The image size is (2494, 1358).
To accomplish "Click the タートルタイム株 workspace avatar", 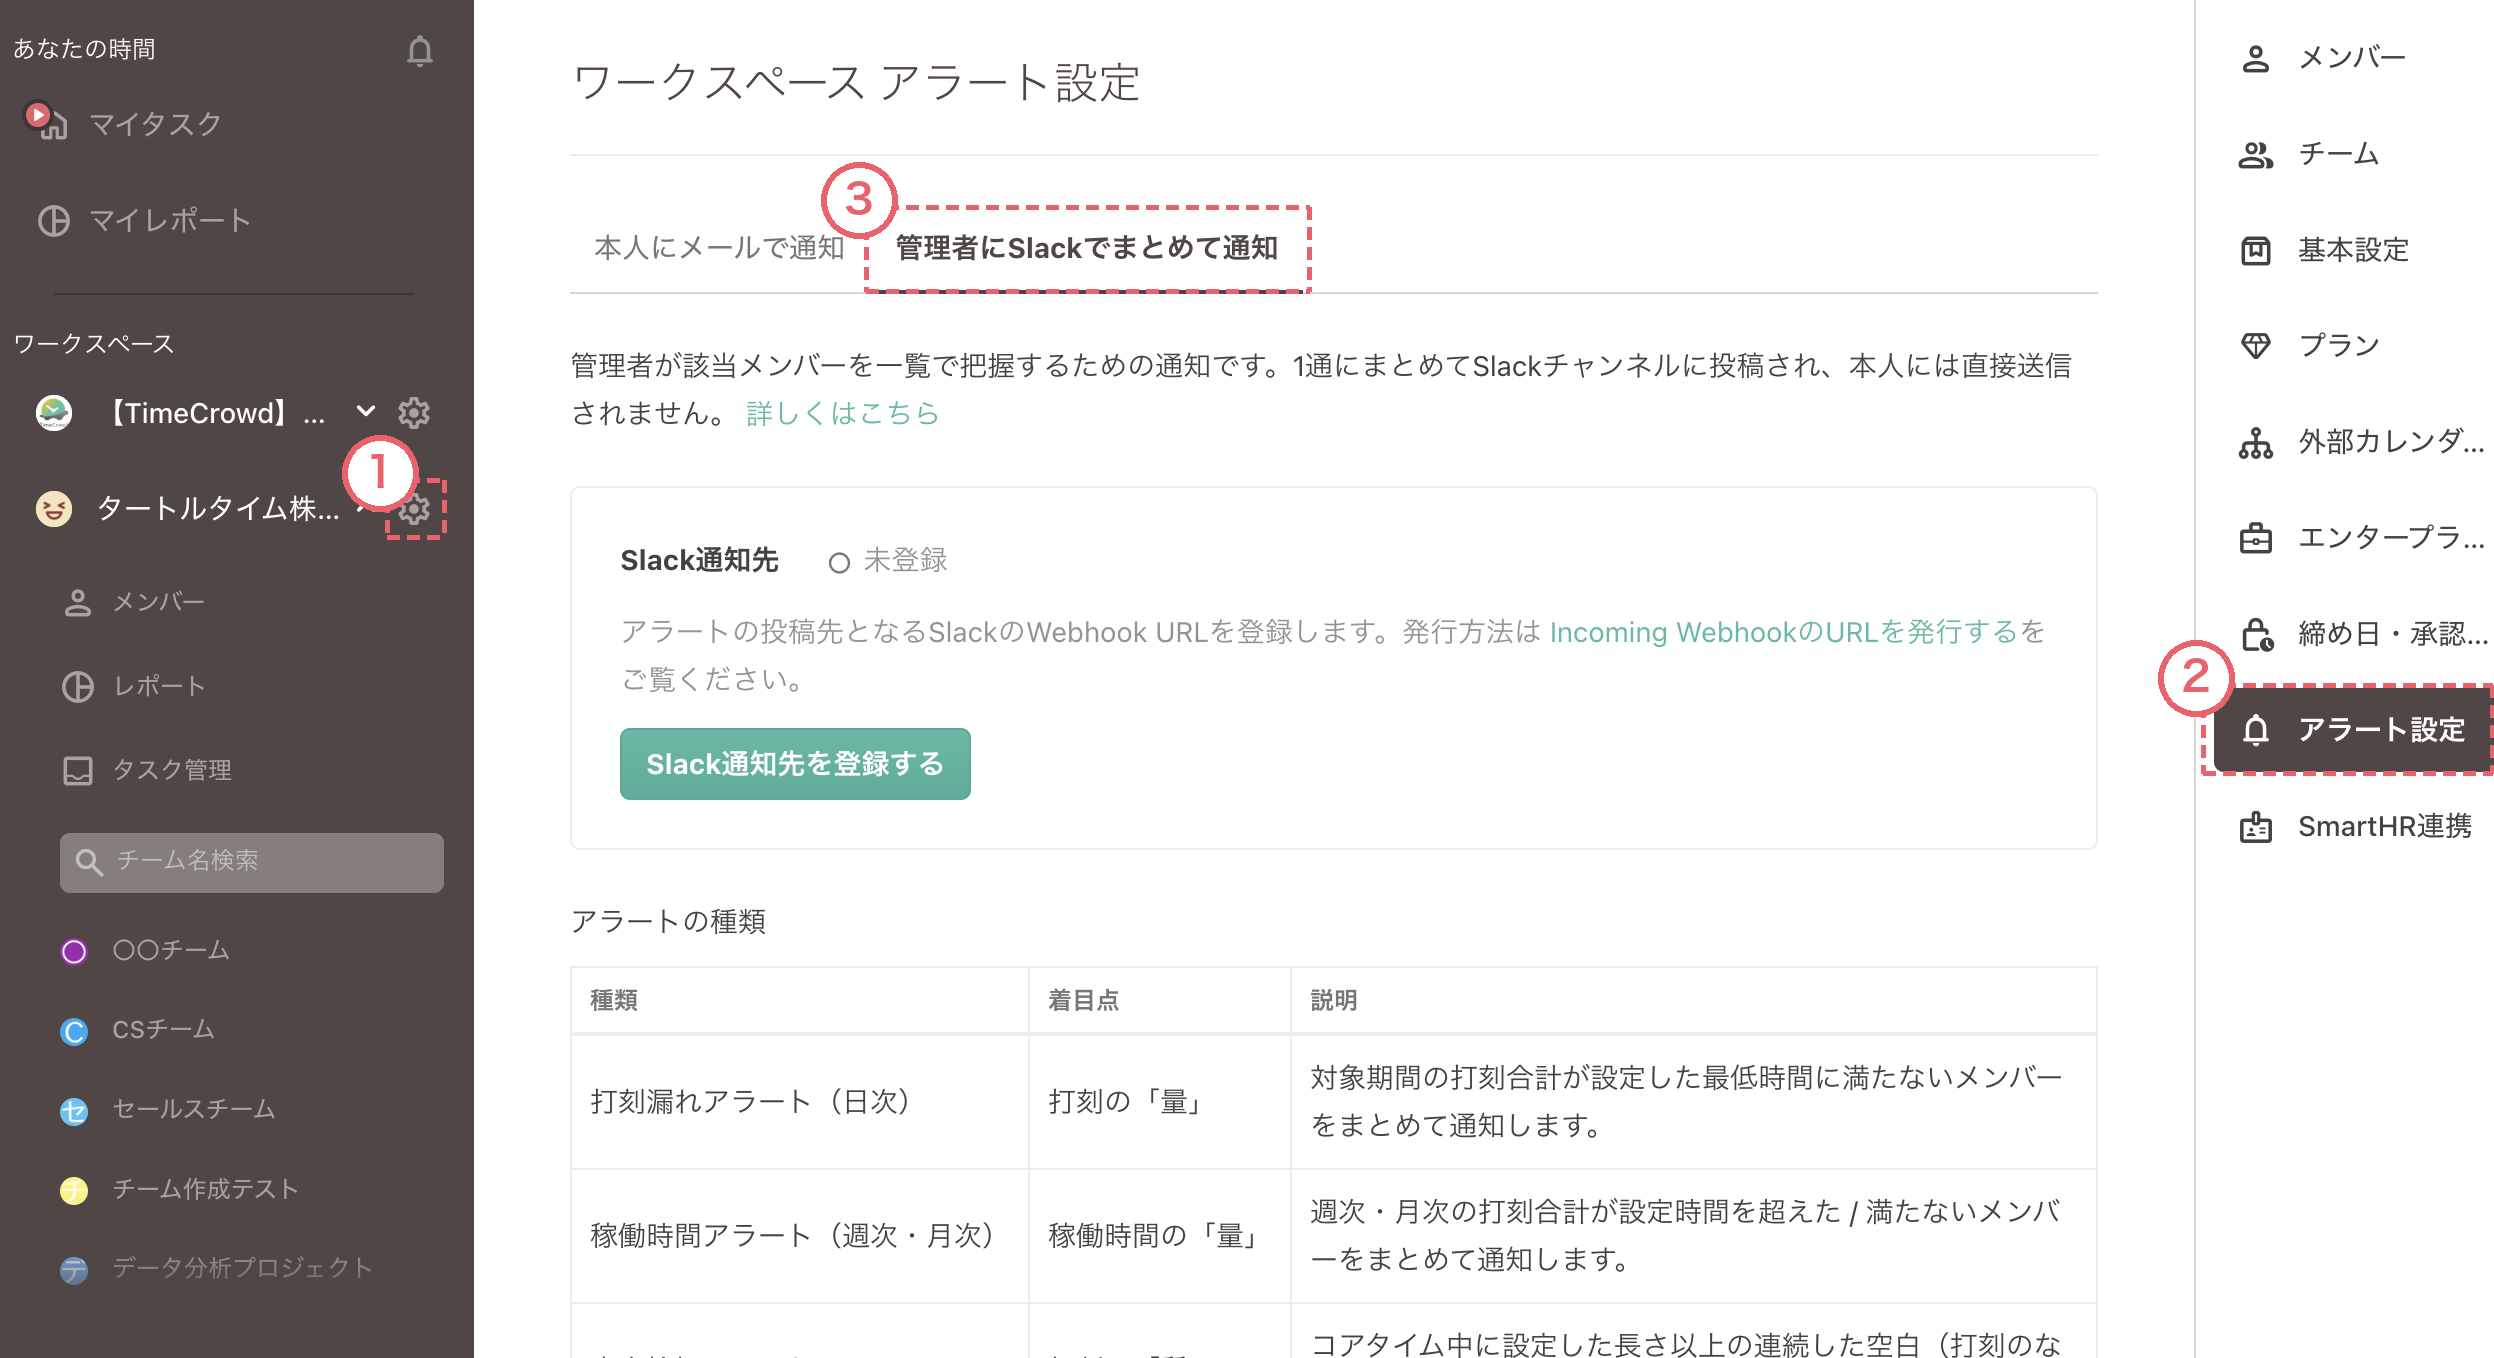I will click(x=54, y=509).
